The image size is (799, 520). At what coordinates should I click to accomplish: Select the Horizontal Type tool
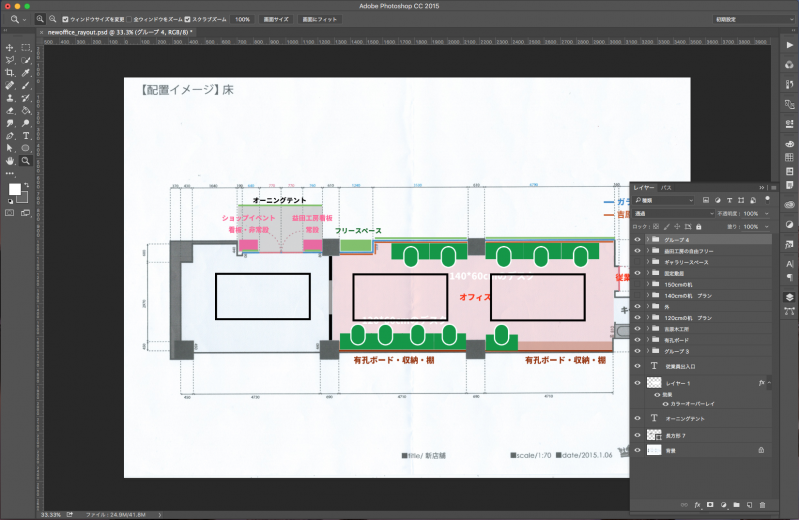25,136
